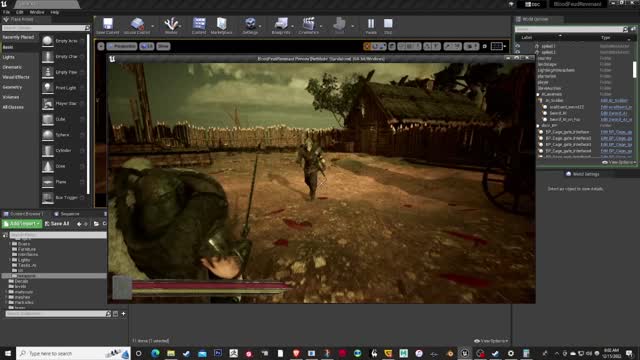Expand the Settings dropdown arrow
This screenshot has width=640, height=360.
click(x=260, y=26)
